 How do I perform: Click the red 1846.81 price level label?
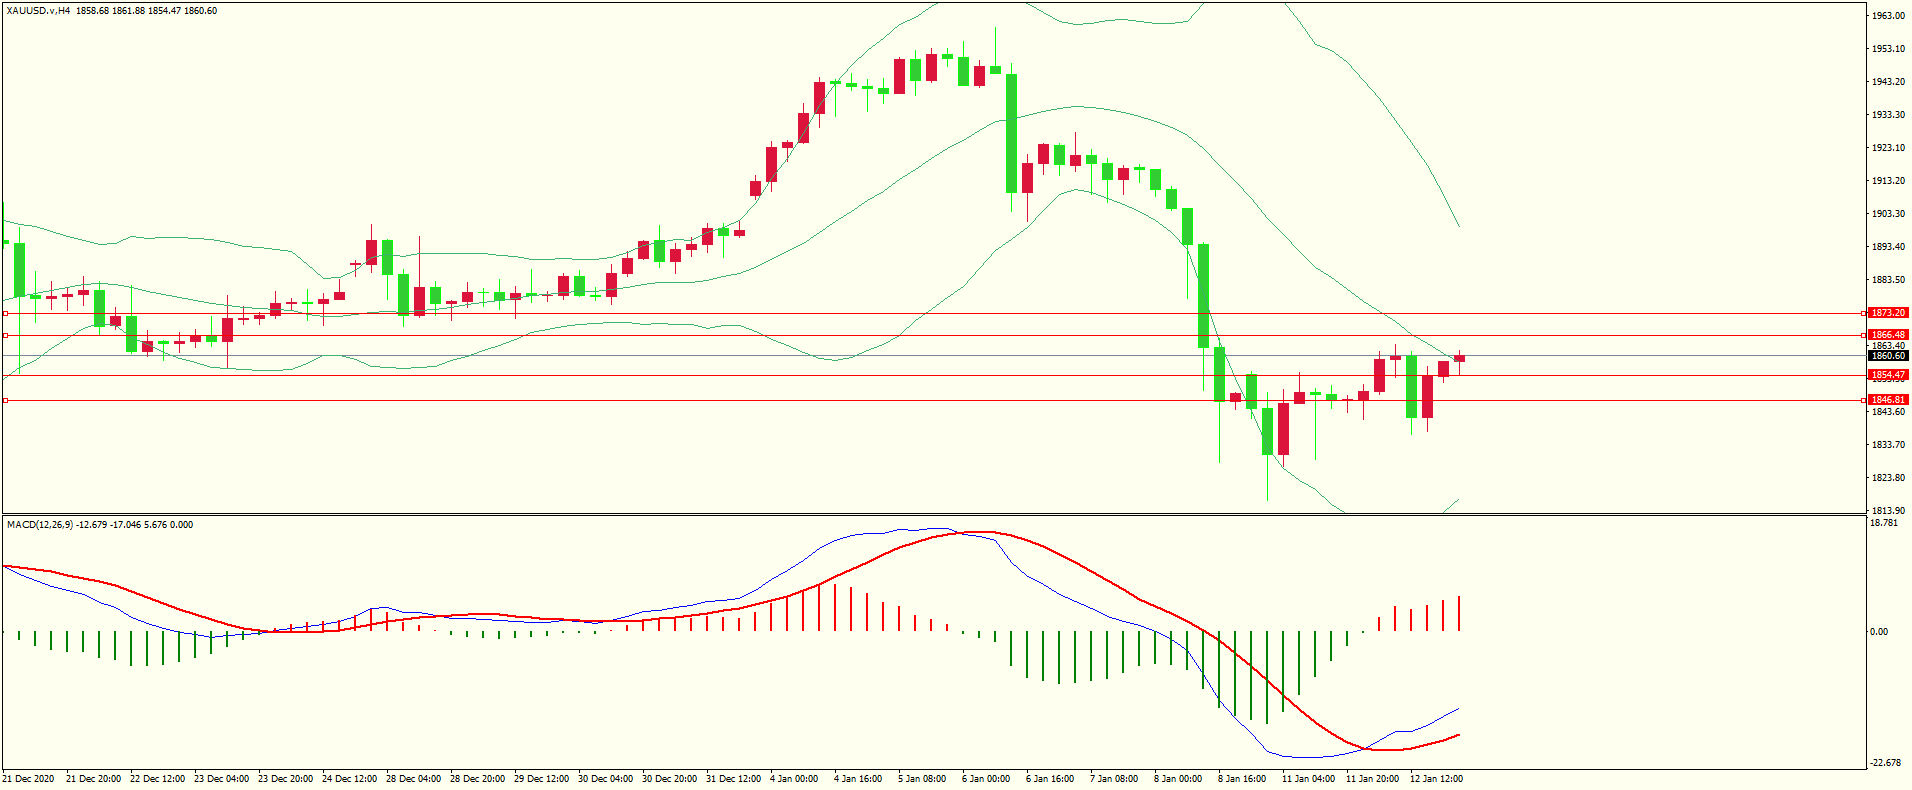click(1888, 400)
